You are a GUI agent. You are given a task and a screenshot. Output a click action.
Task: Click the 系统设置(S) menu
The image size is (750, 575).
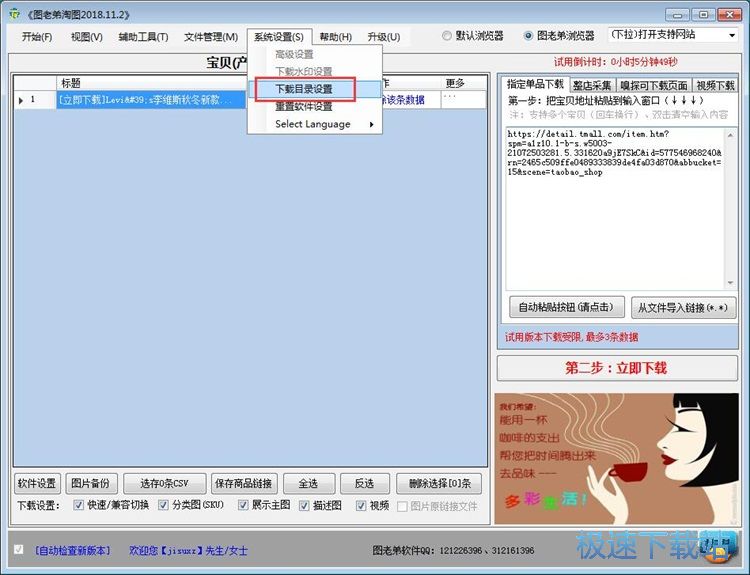click(279, 37)
